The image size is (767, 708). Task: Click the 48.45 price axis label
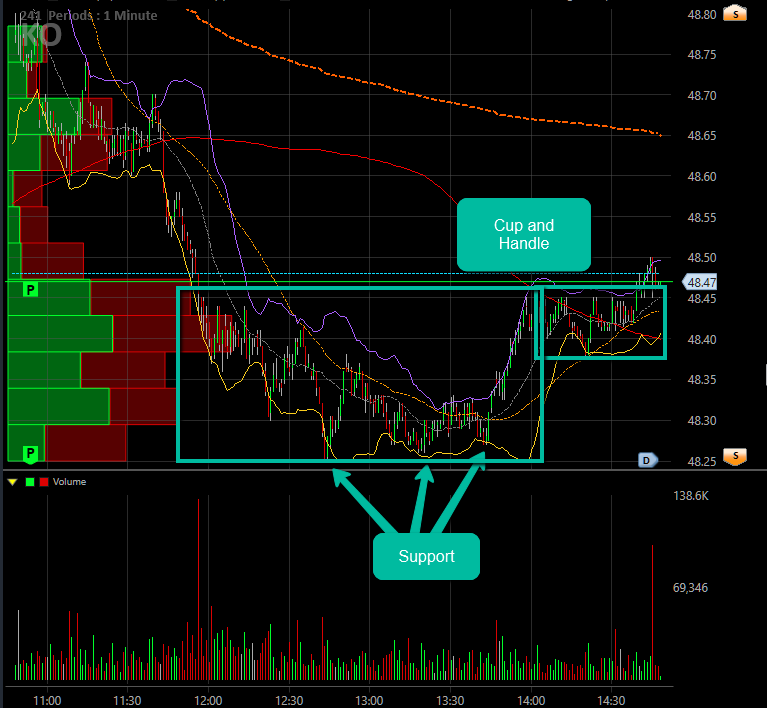pyautogui.click(x=701, y=298)
